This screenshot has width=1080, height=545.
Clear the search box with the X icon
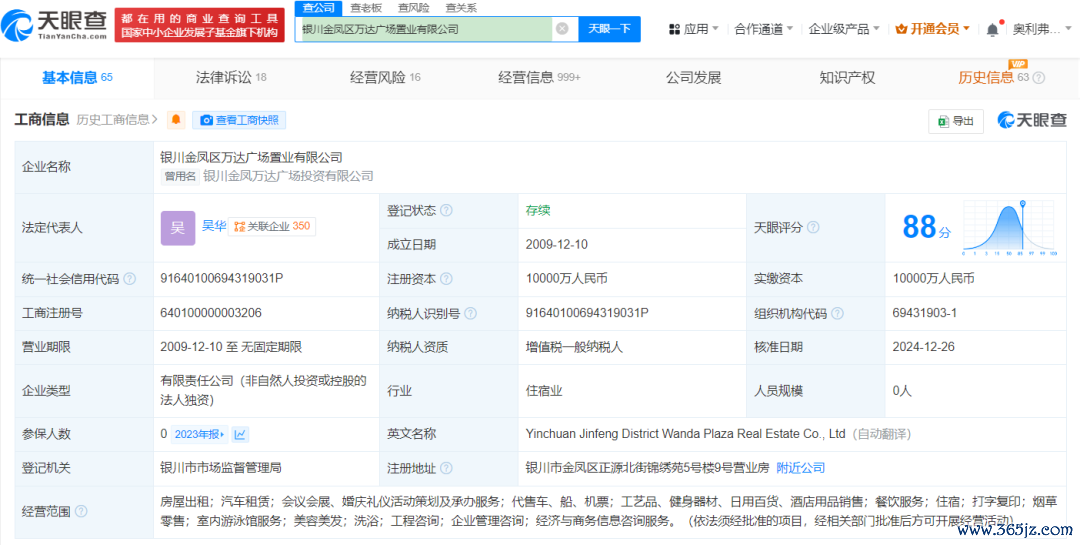[x=562, y=29]
